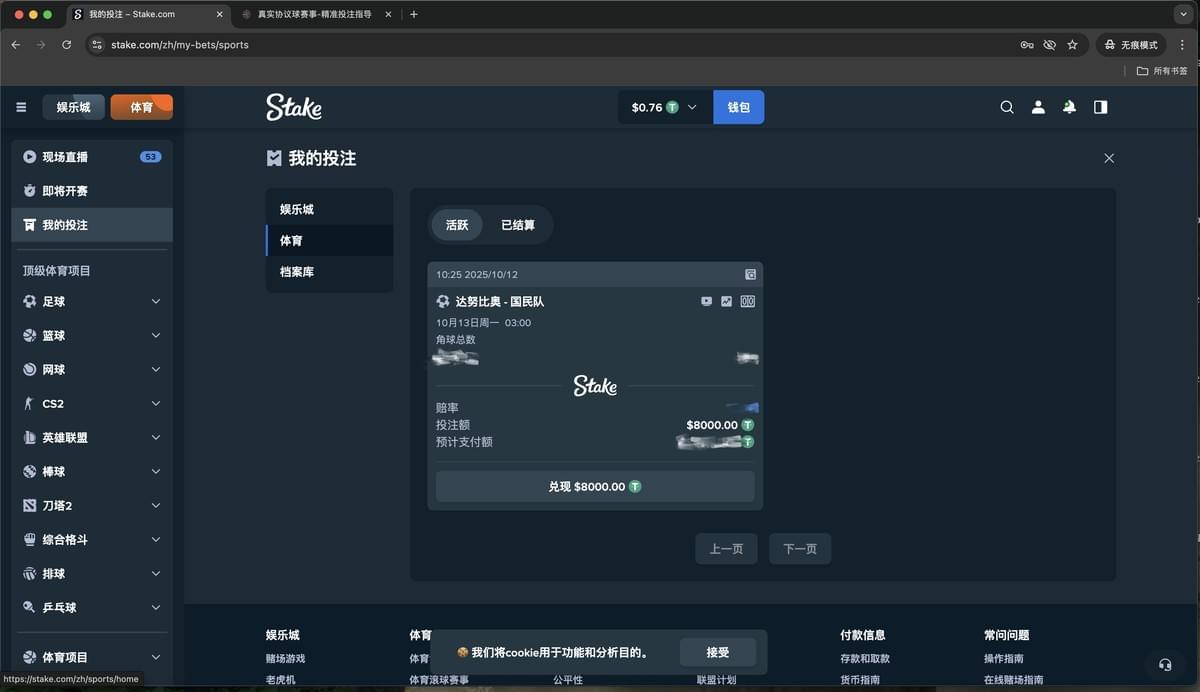
Task: Click 上一页 pagination button
Action: [726, 549]
